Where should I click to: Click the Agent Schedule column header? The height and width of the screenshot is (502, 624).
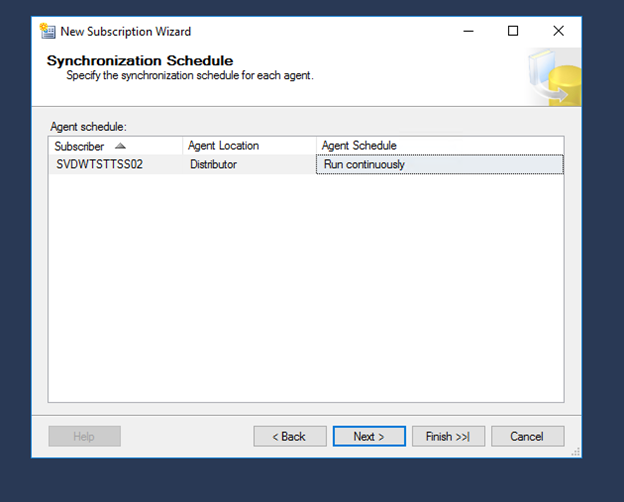coord(440,146)
